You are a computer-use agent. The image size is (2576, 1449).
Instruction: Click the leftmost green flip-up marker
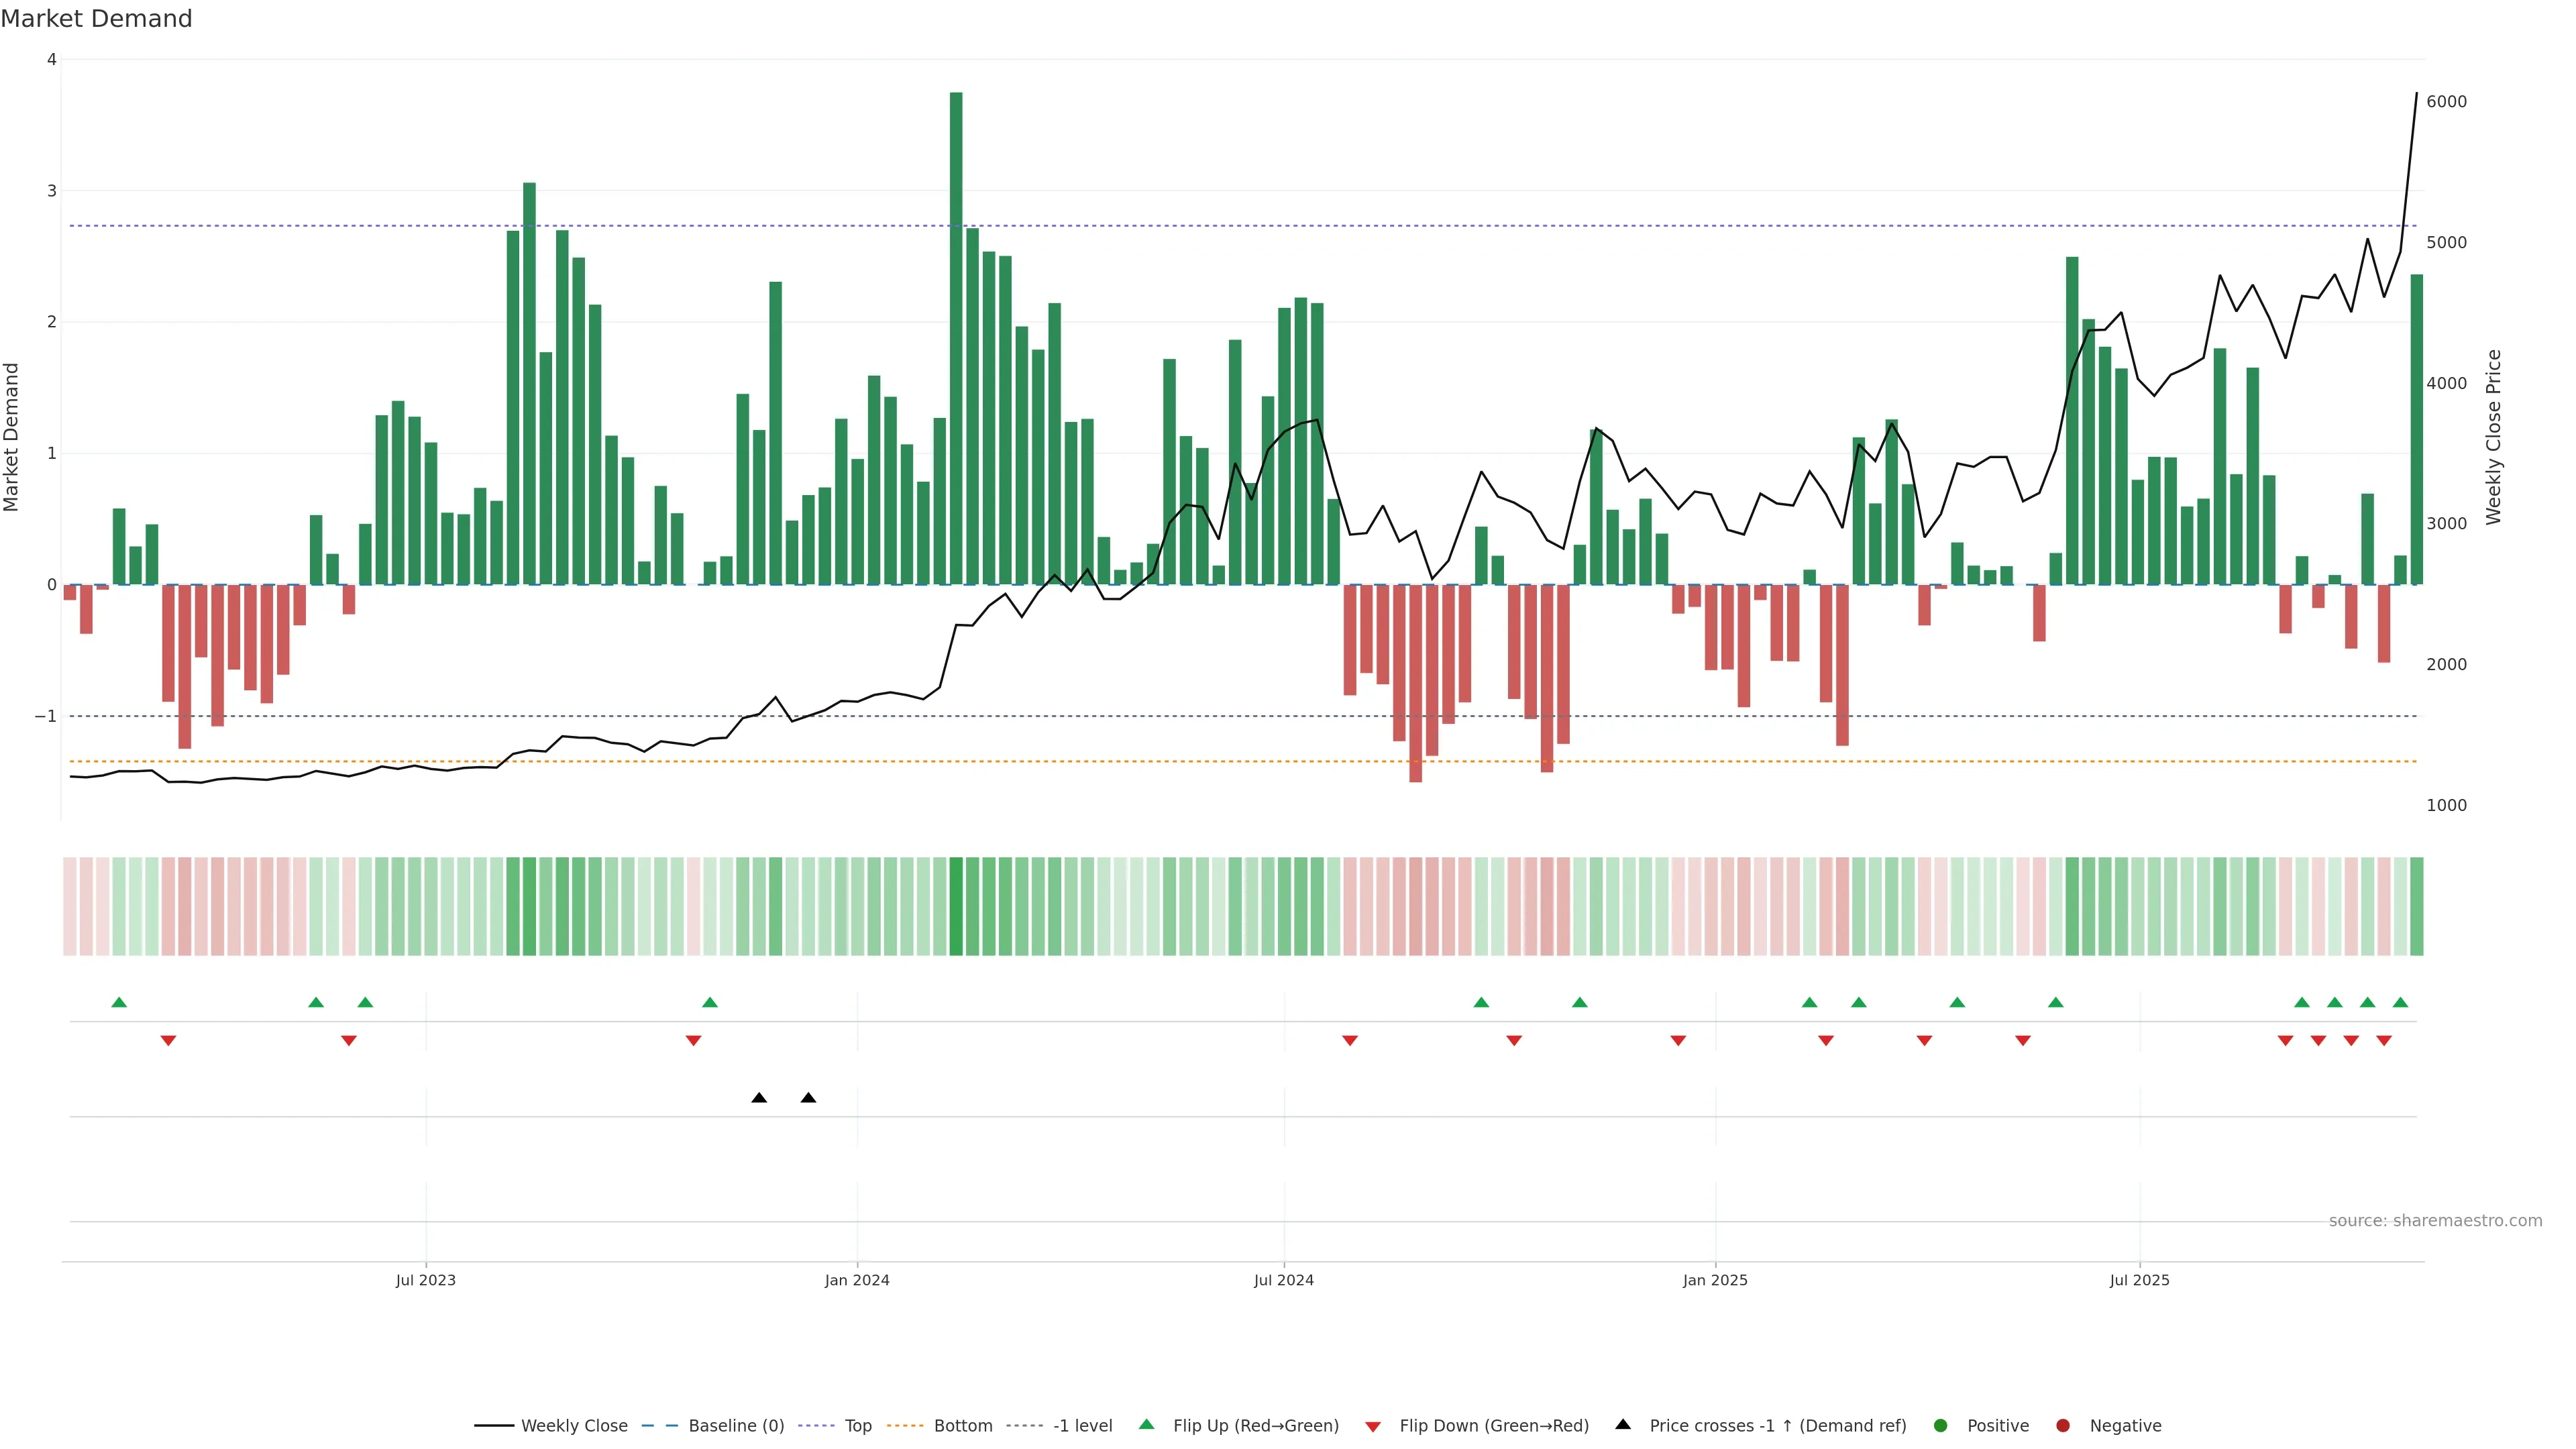[119, 1002]
